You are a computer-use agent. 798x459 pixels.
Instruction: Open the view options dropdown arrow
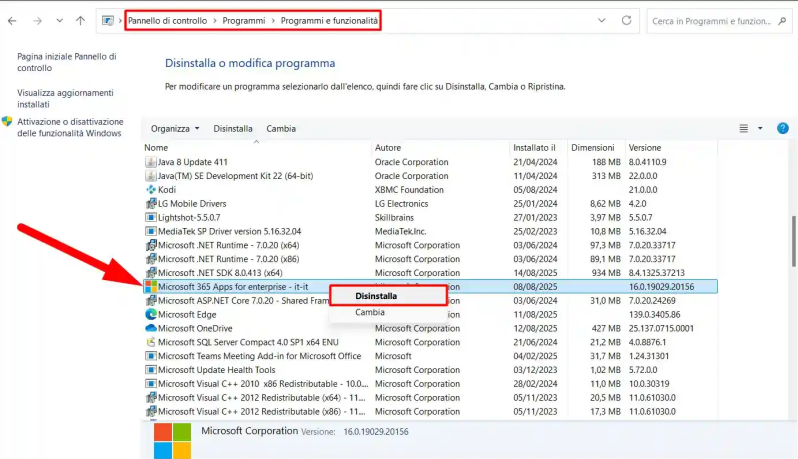[760, 128]
